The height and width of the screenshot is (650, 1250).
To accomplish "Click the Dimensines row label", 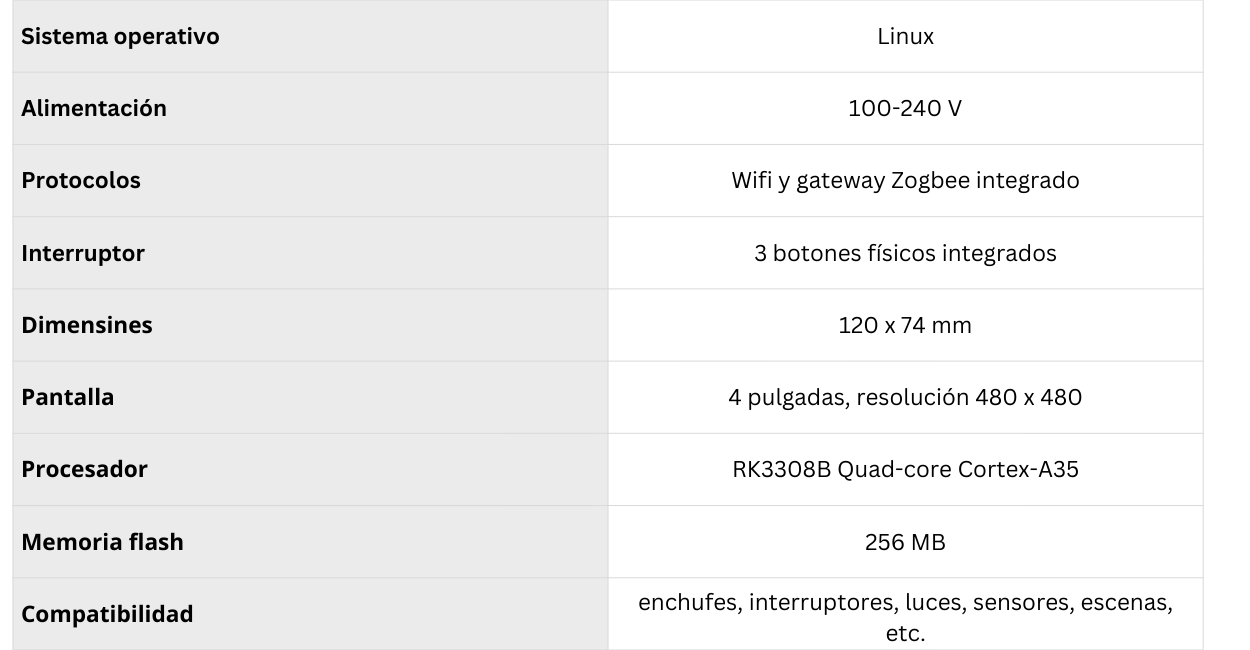I will point(87,325).
